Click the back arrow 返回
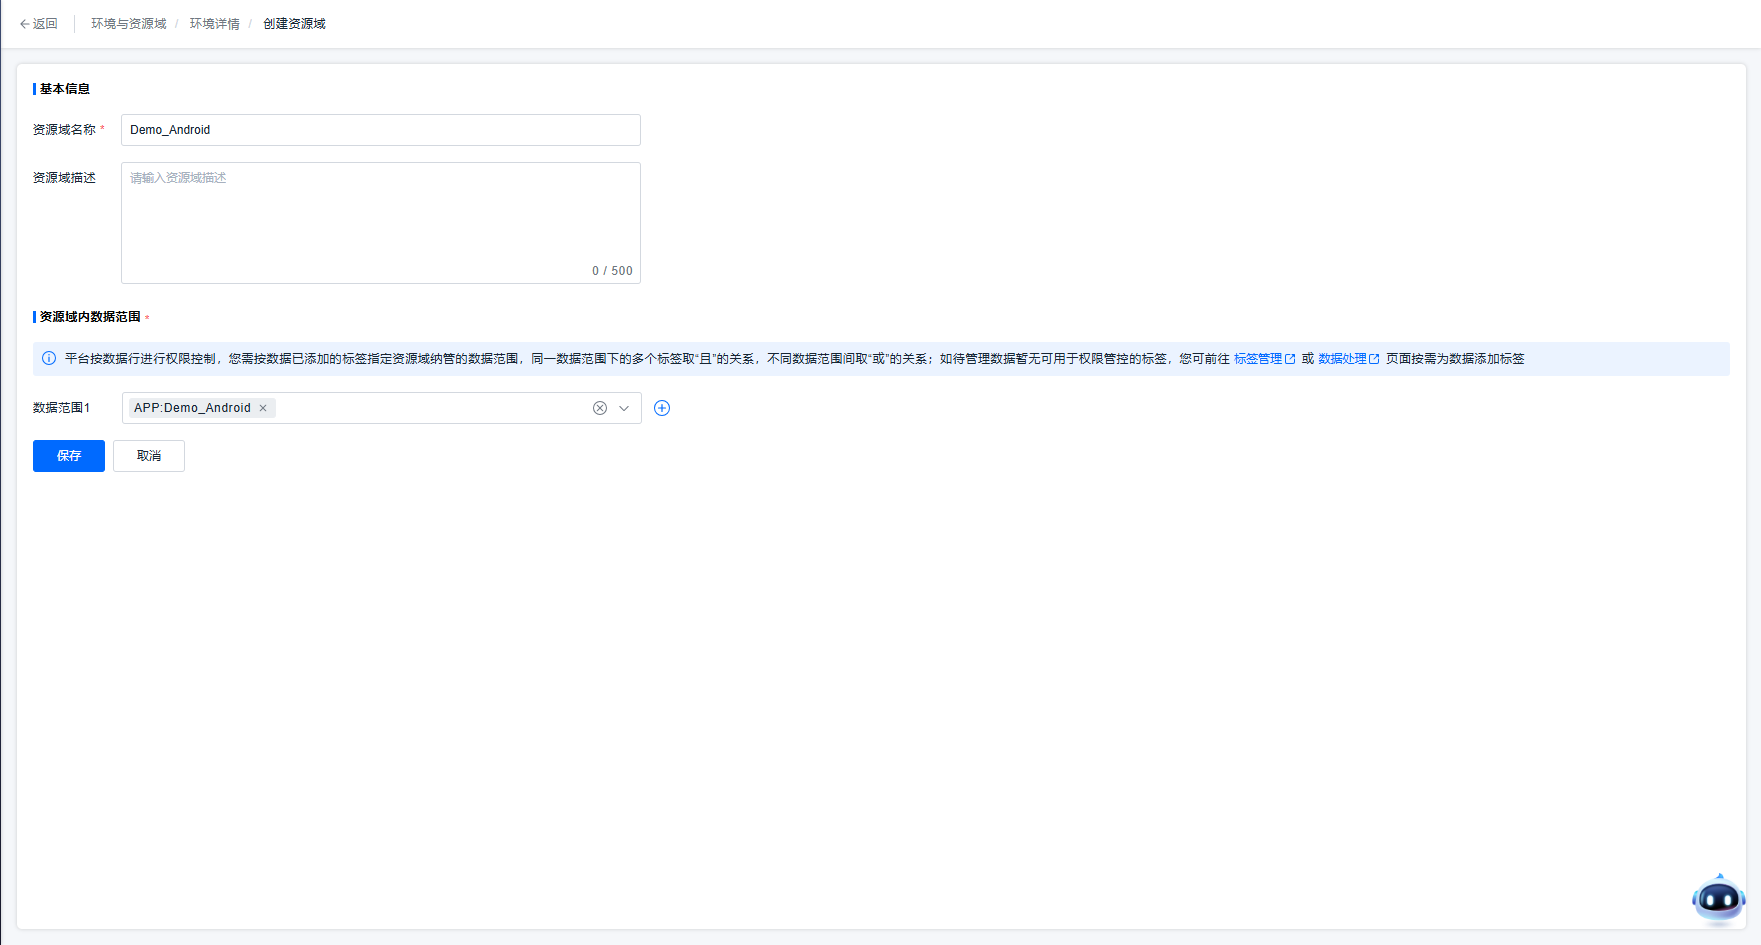The image size is (1761, 945). (39, 24)
